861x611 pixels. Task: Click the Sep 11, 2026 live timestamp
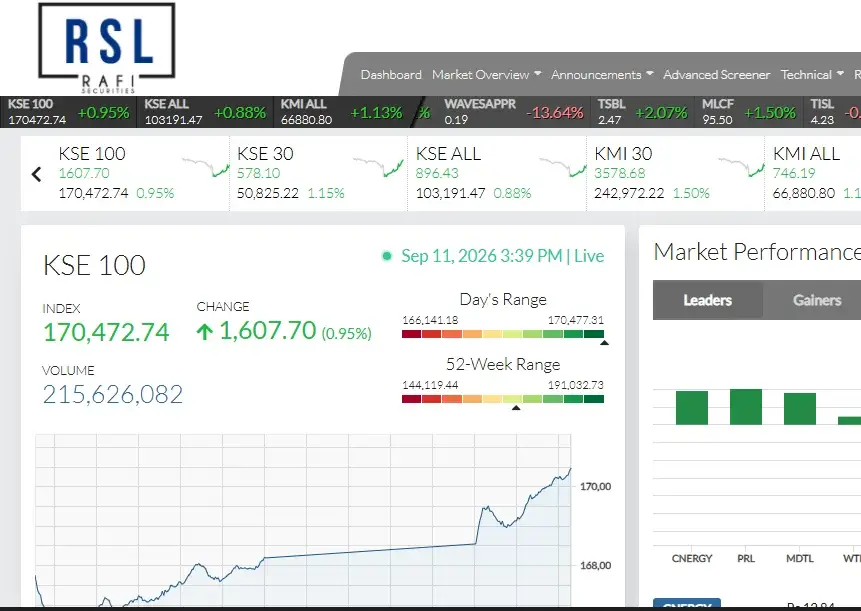pos(502,256)
